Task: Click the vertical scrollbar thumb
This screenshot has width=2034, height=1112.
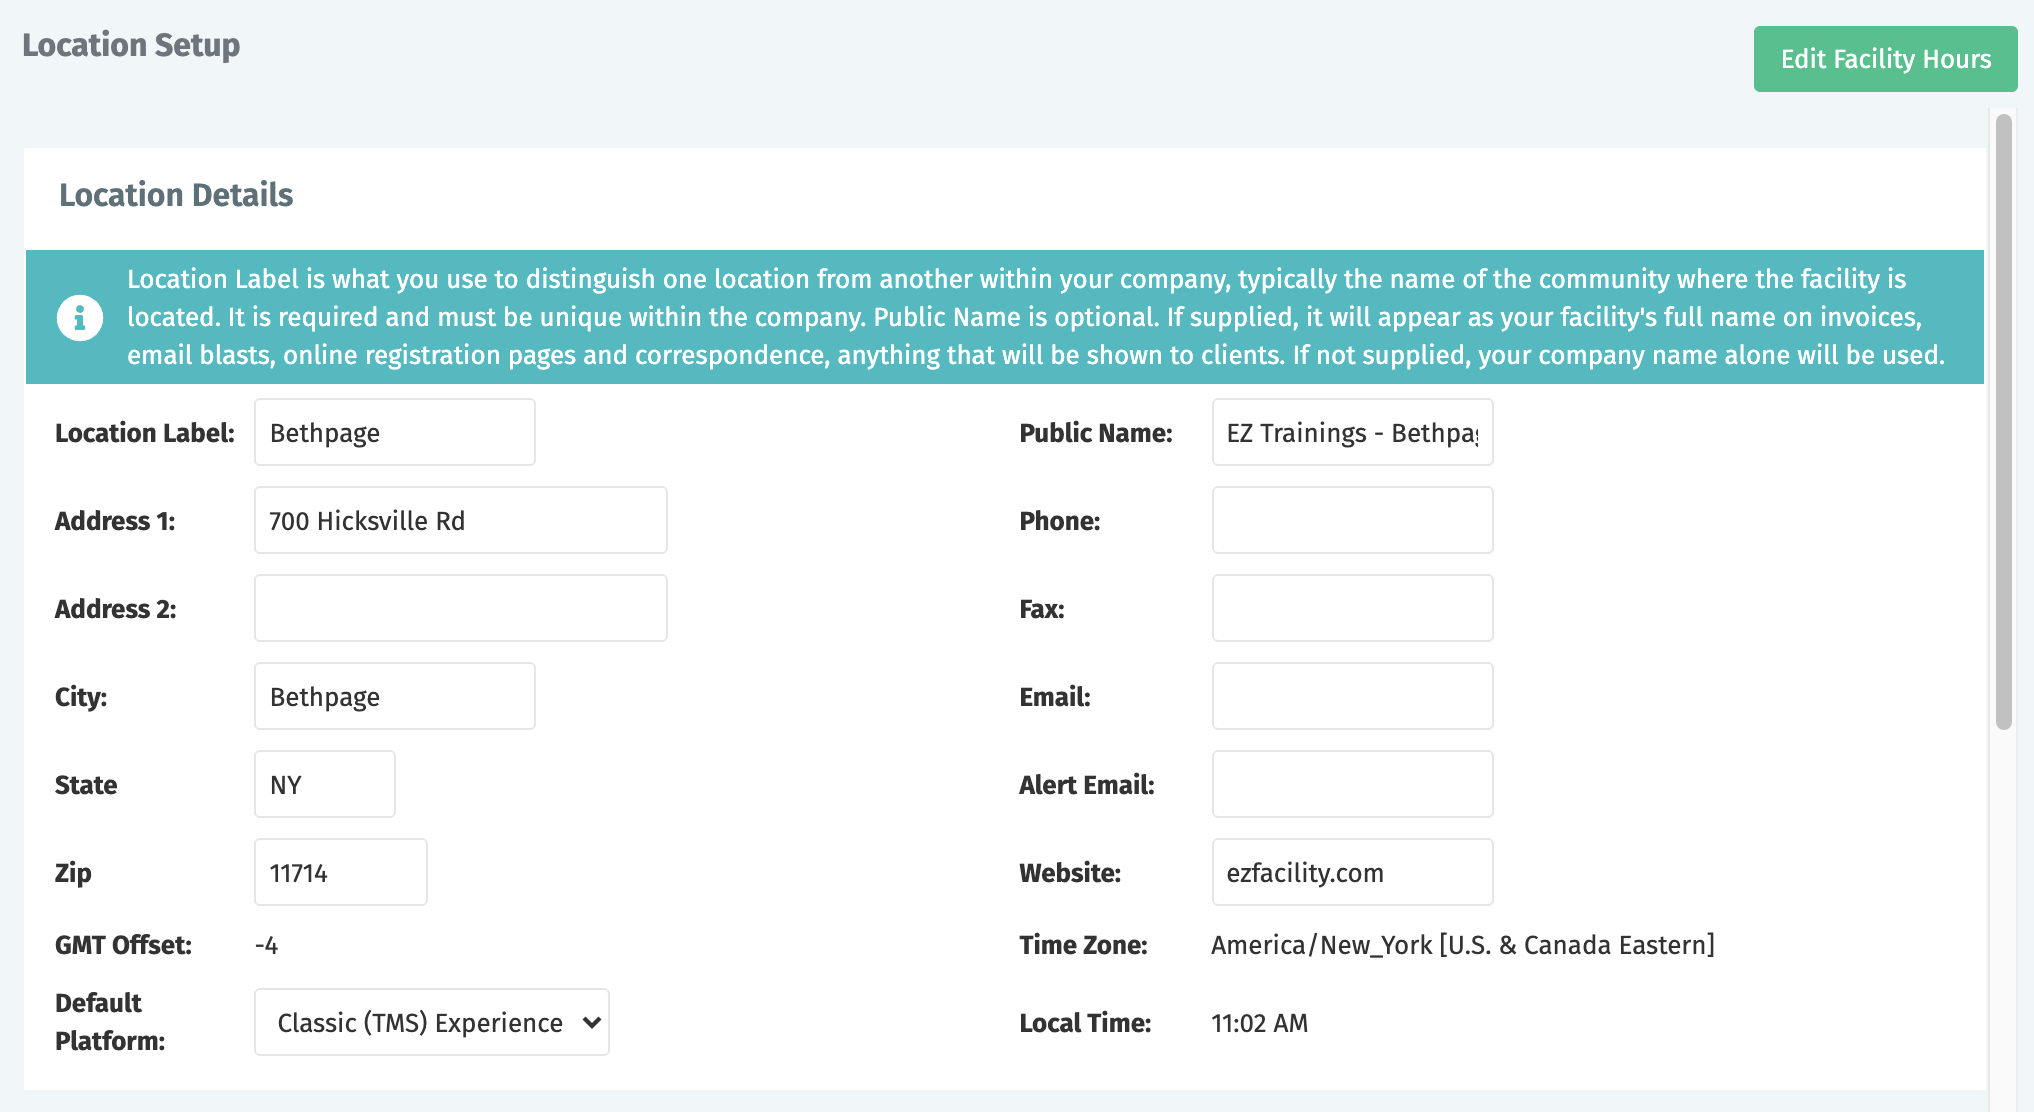Action: coord(2003,420)
